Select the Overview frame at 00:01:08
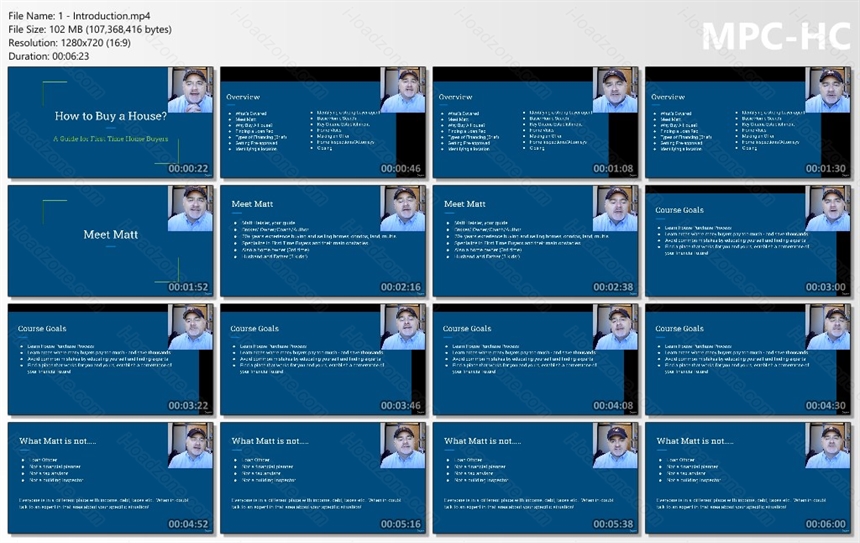This screenshot has height=543, width=860. click(x=535, y=122)
